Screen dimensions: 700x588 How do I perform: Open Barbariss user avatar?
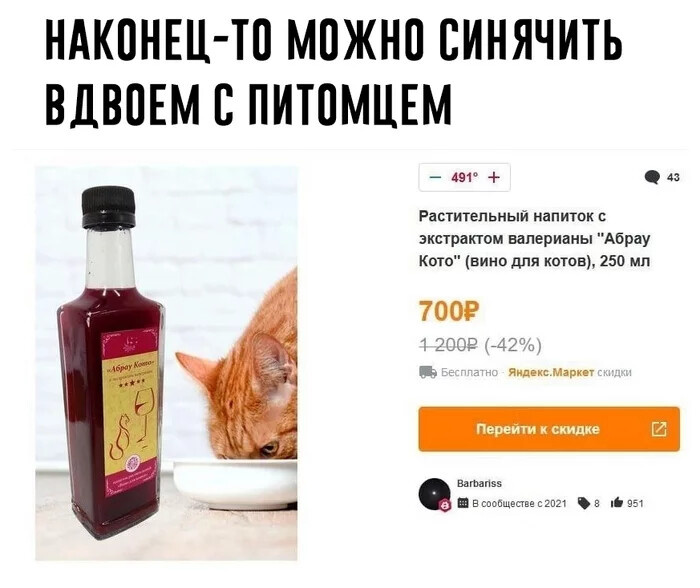pos(434,494)
